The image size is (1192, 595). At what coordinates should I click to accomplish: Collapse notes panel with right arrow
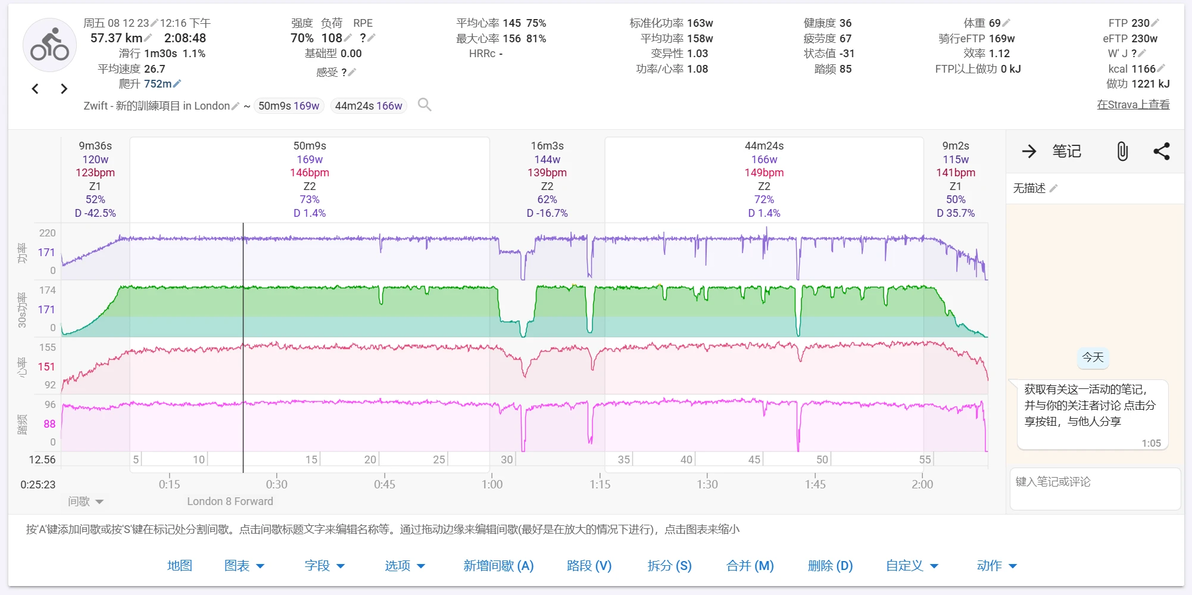point(1029,151)
